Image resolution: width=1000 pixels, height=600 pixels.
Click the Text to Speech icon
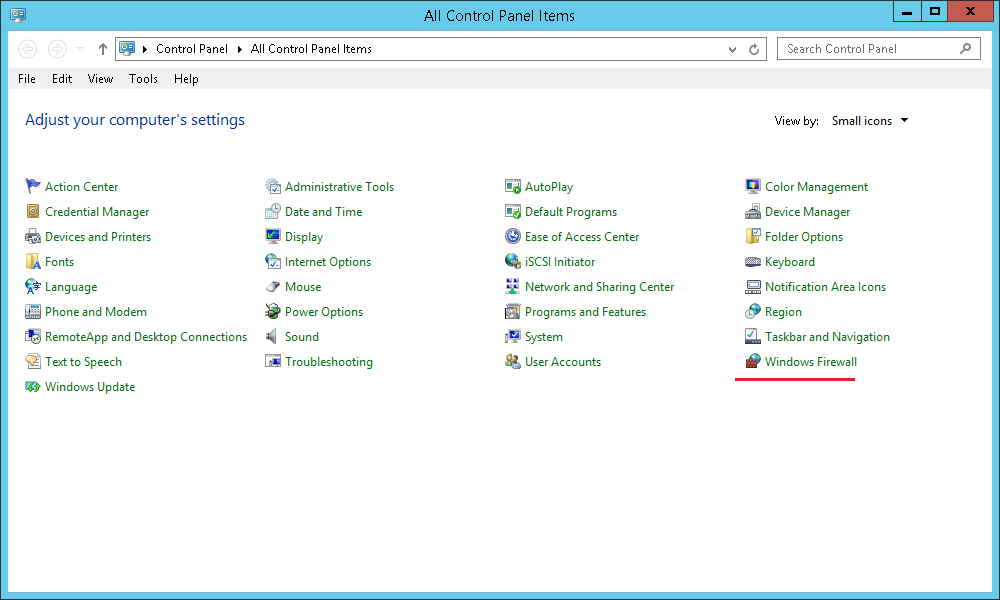coord(33,362)
